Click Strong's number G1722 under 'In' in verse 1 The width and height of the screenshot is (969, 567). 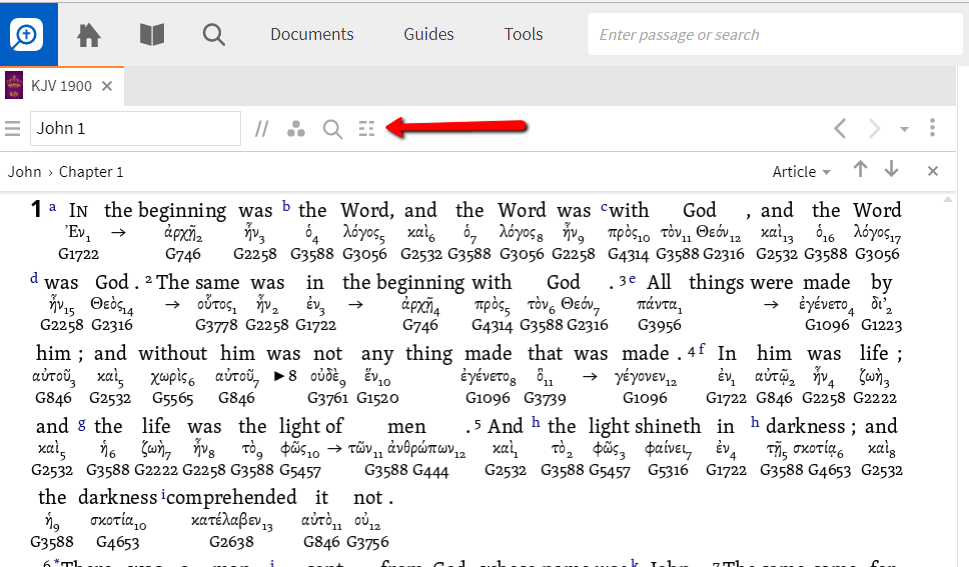(x=78, y=254)
